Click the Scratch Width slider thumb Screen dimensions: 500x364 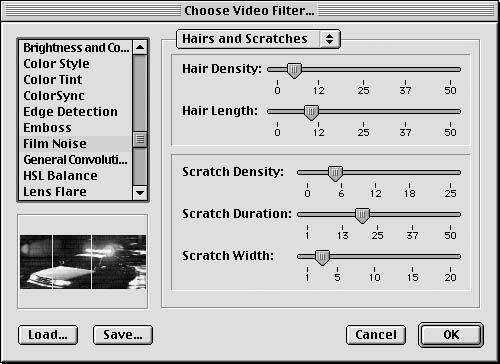[x=322, y=258]
